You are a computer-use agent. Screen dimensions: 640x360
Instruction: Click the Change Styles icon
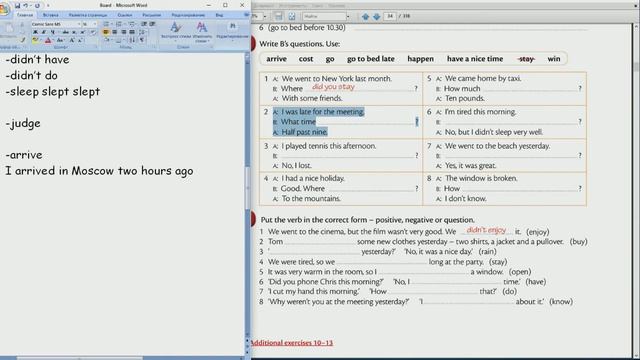(202, 27)
